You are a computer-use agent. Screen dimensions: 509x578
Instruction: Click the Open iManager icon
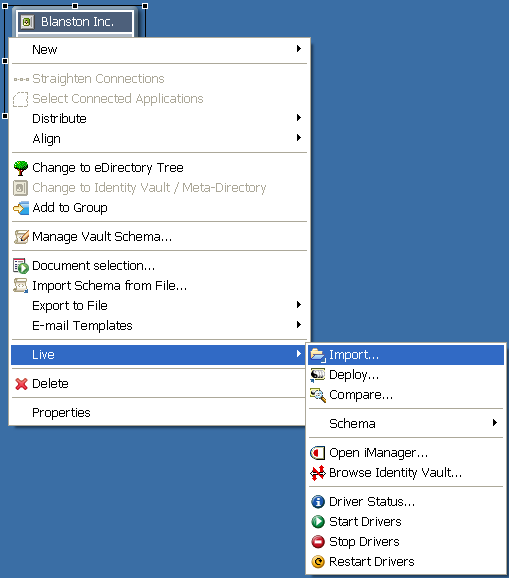(x=318, y=453)
